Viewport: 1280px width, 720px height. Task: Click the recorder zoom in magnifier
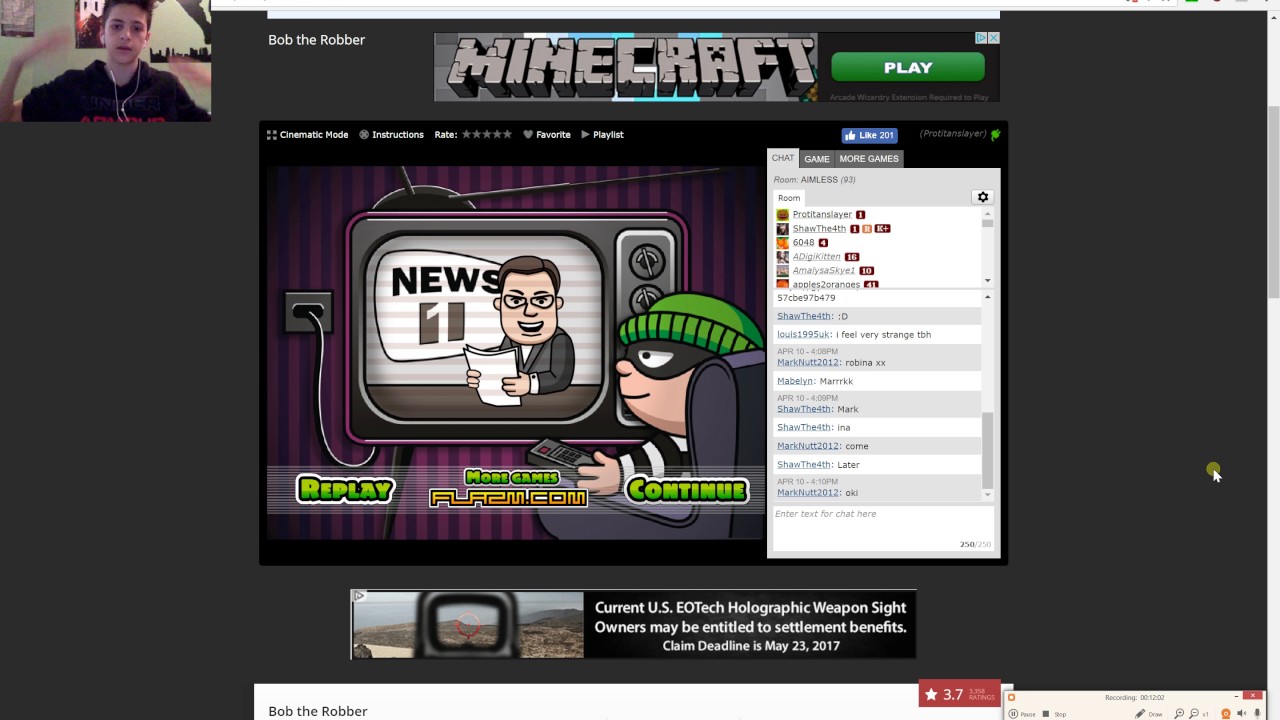[1180, 714]
